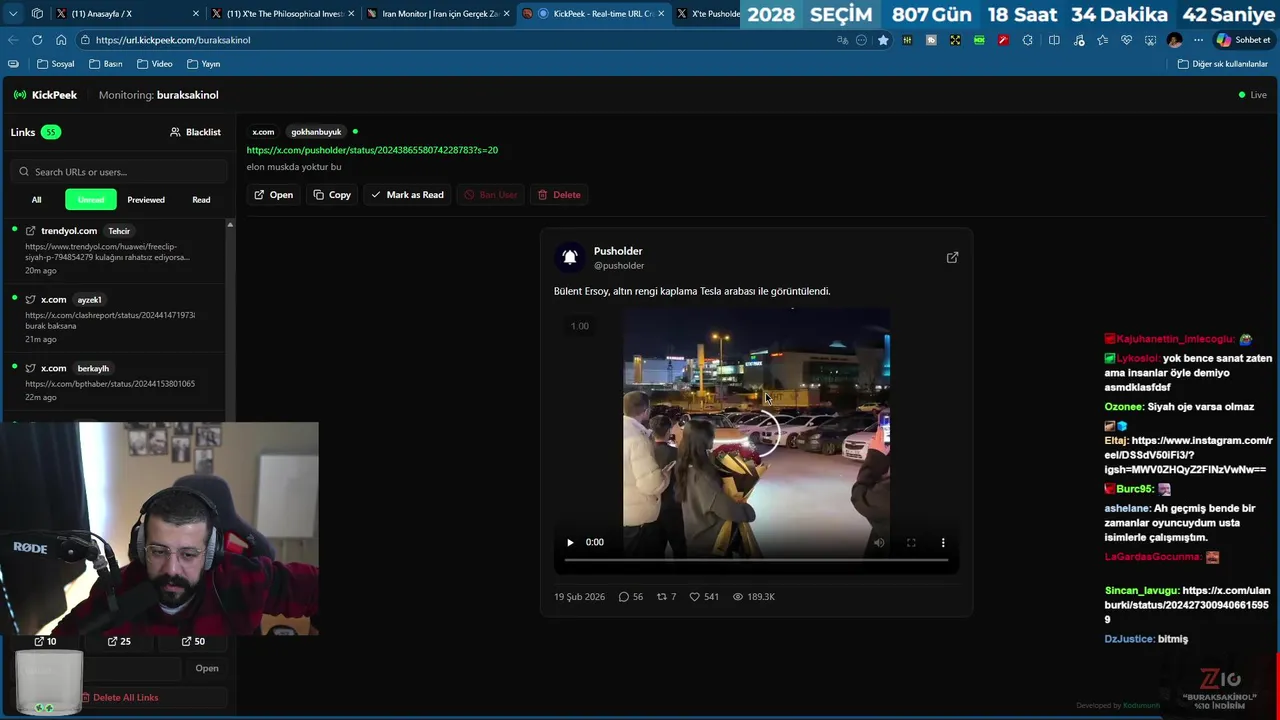Screen dimensions: 1280x720
Task: Go to browser home page
Action: 61,40
